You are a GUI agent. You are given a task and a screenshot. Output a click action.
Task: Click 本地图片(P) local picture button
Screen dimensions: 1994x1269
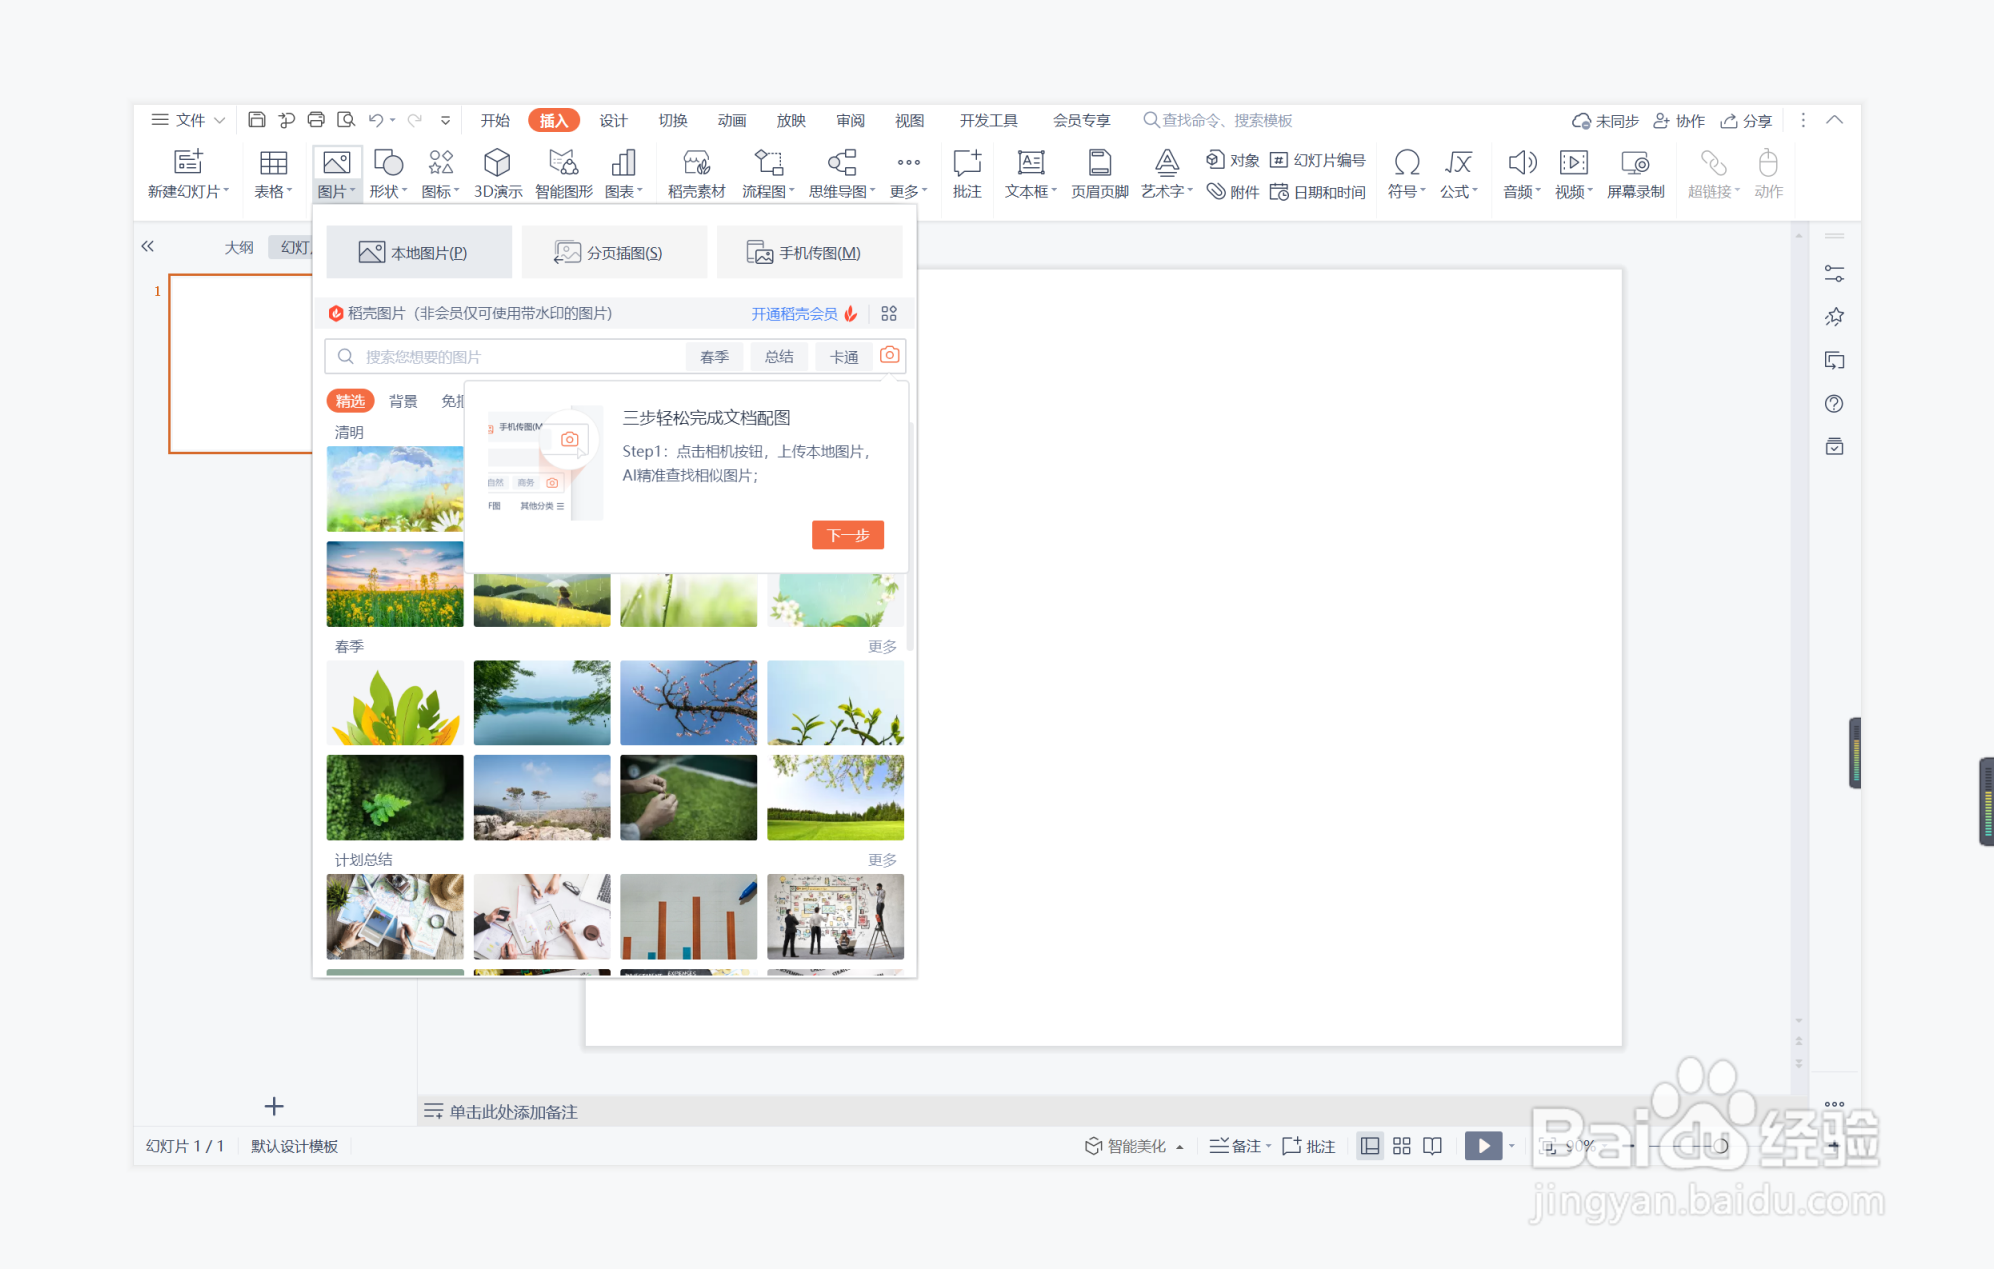[419, 252]
